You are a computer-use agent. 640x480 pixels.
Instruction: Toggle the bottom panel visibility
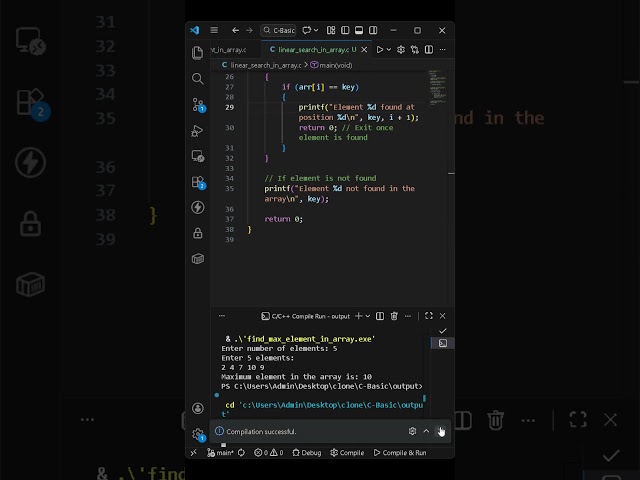[359, 30]
